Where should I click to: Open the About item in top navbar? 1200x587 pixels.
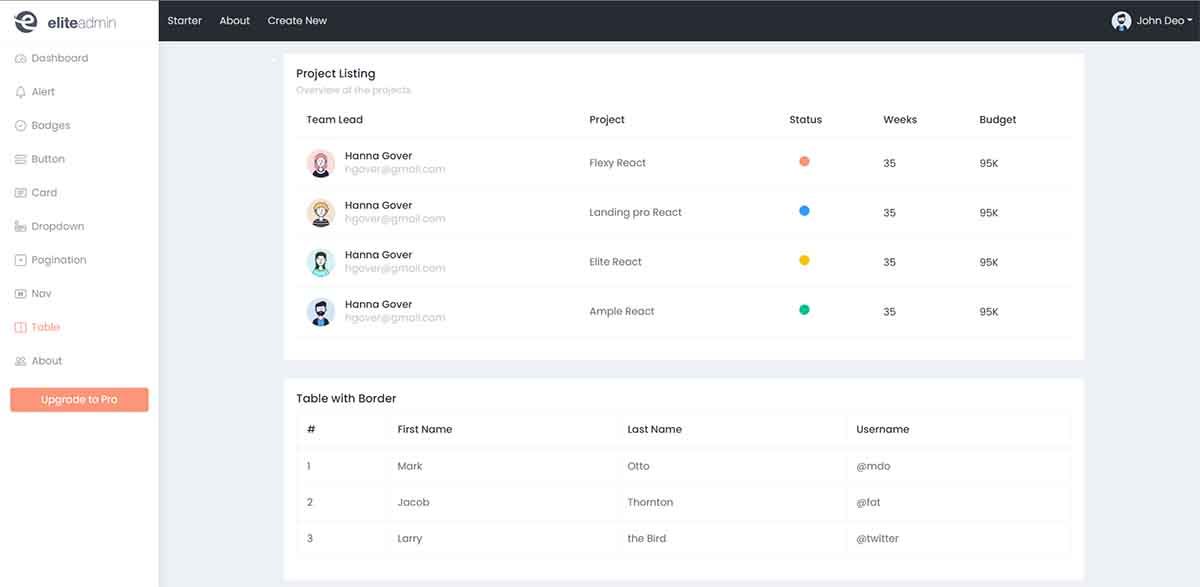(x=234, y=20)
